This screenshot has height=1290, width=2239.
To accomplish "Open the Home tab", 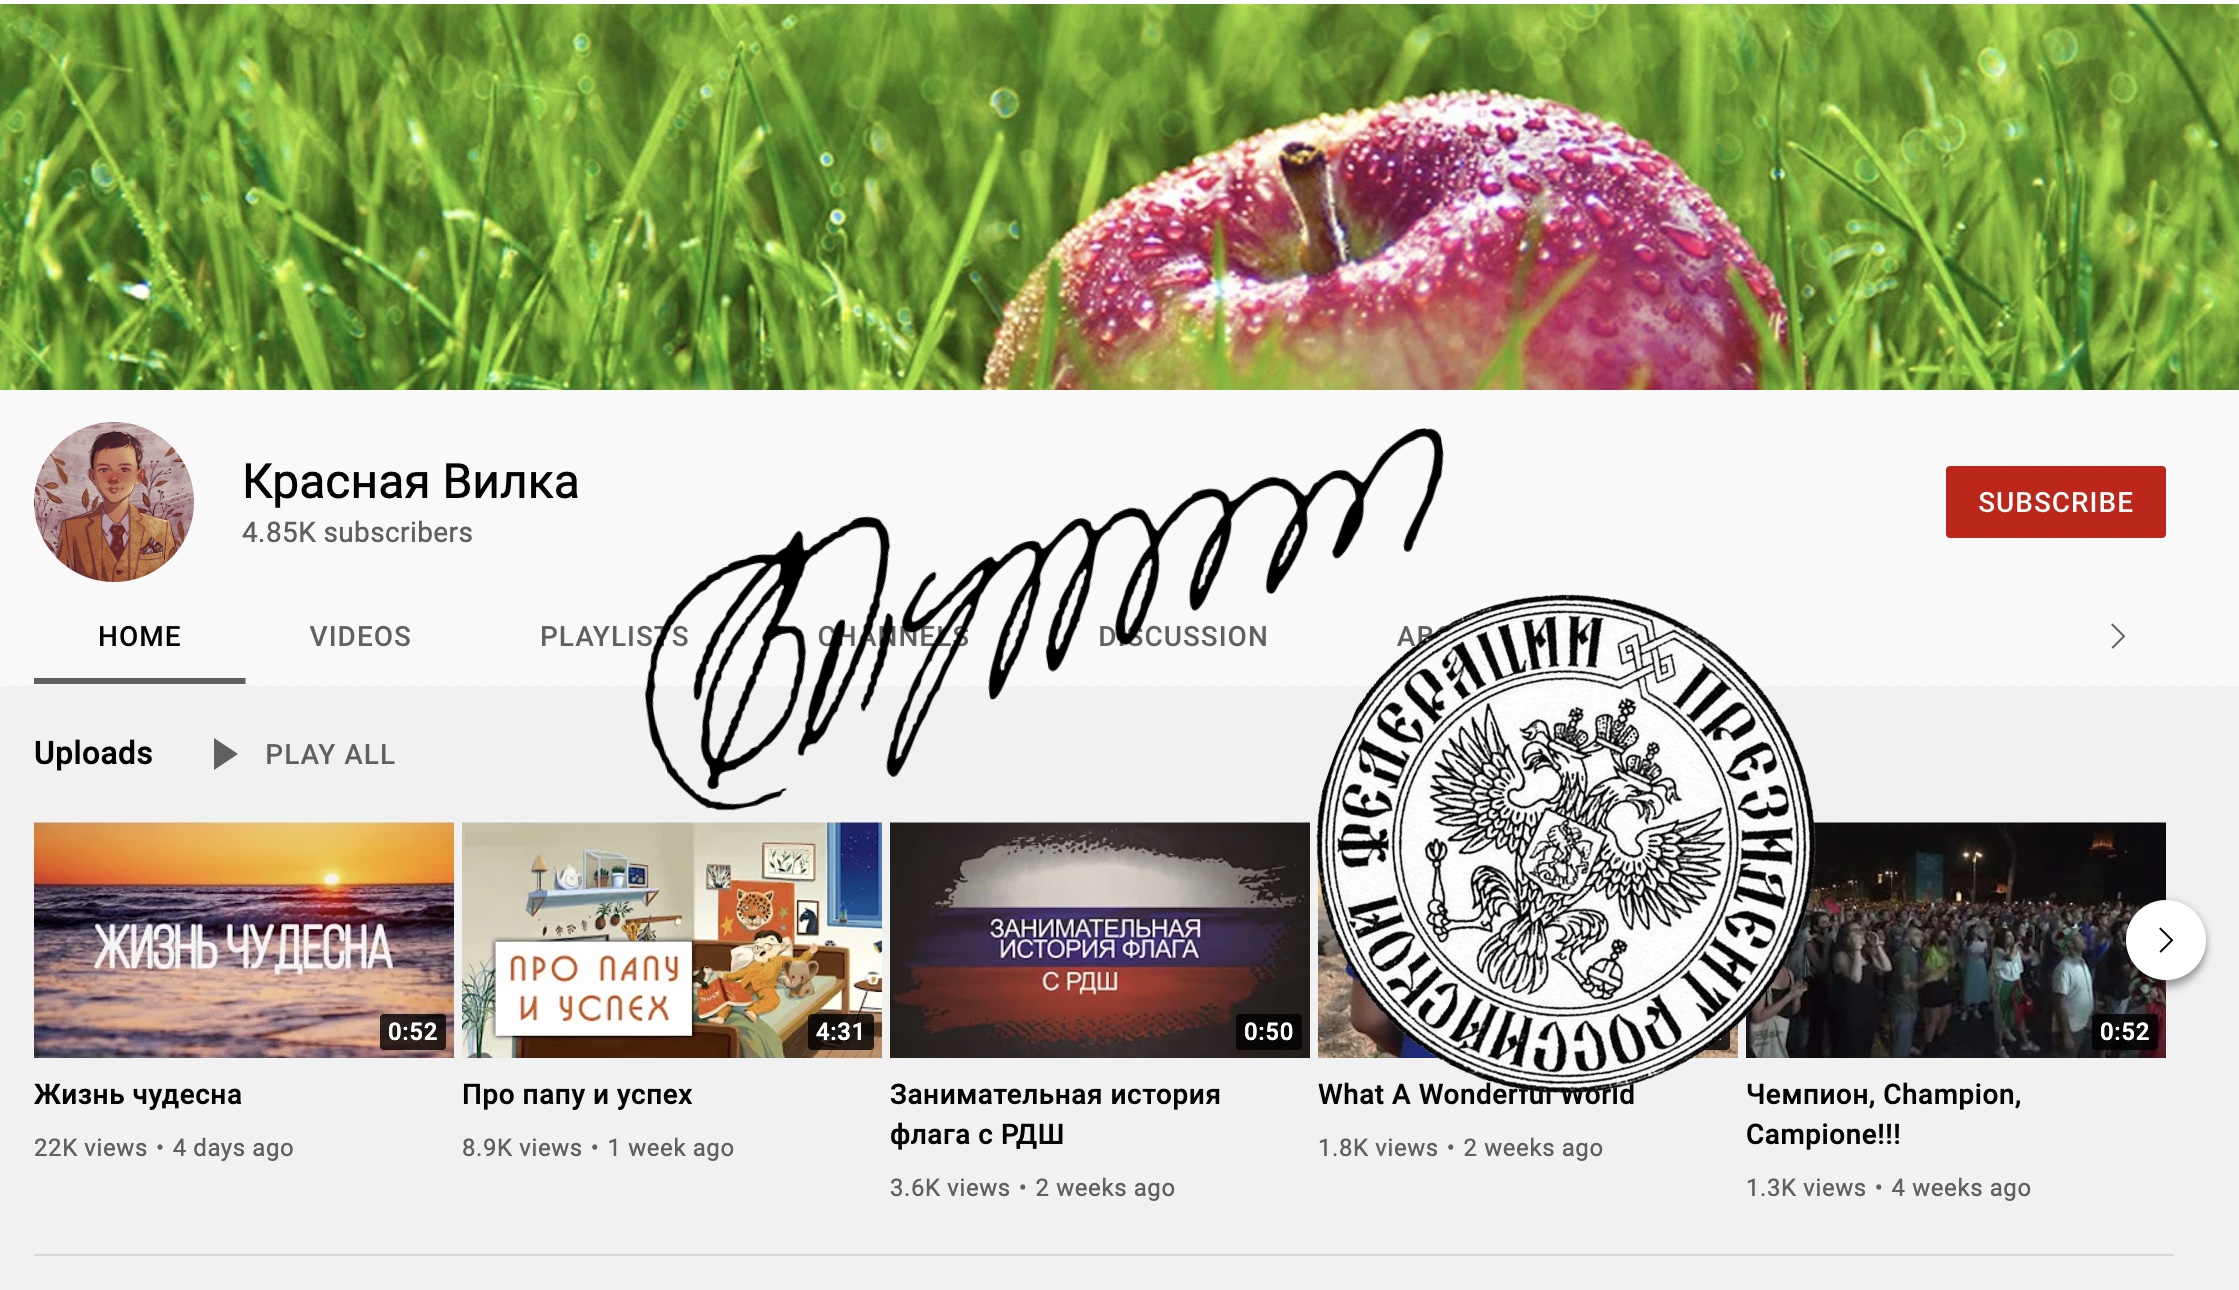I will (140, 636).
